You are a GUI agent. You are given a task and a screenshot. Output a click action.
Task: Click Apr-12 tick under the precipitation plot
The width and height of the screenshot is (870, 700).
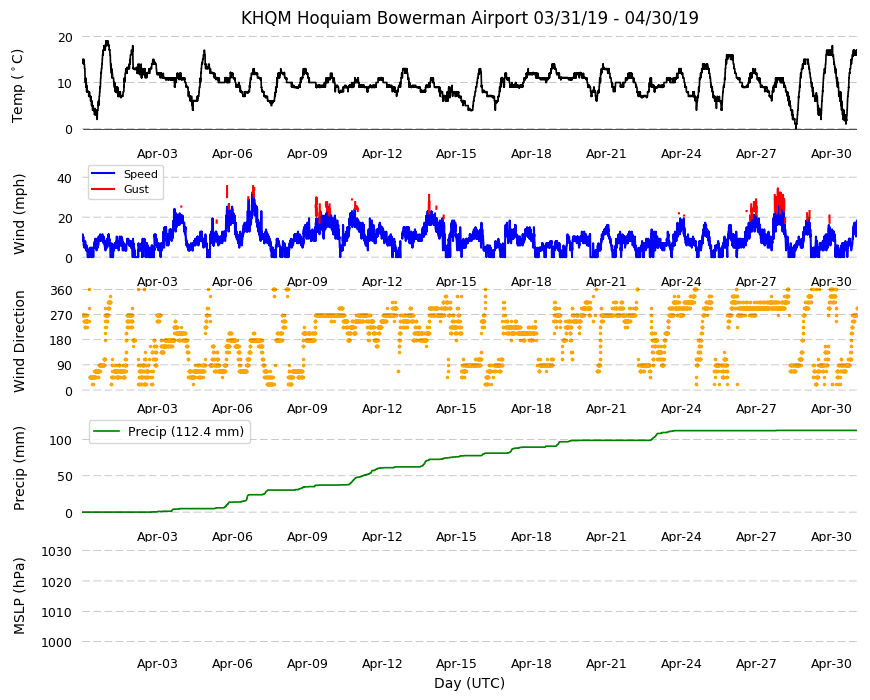pos(382,536)
